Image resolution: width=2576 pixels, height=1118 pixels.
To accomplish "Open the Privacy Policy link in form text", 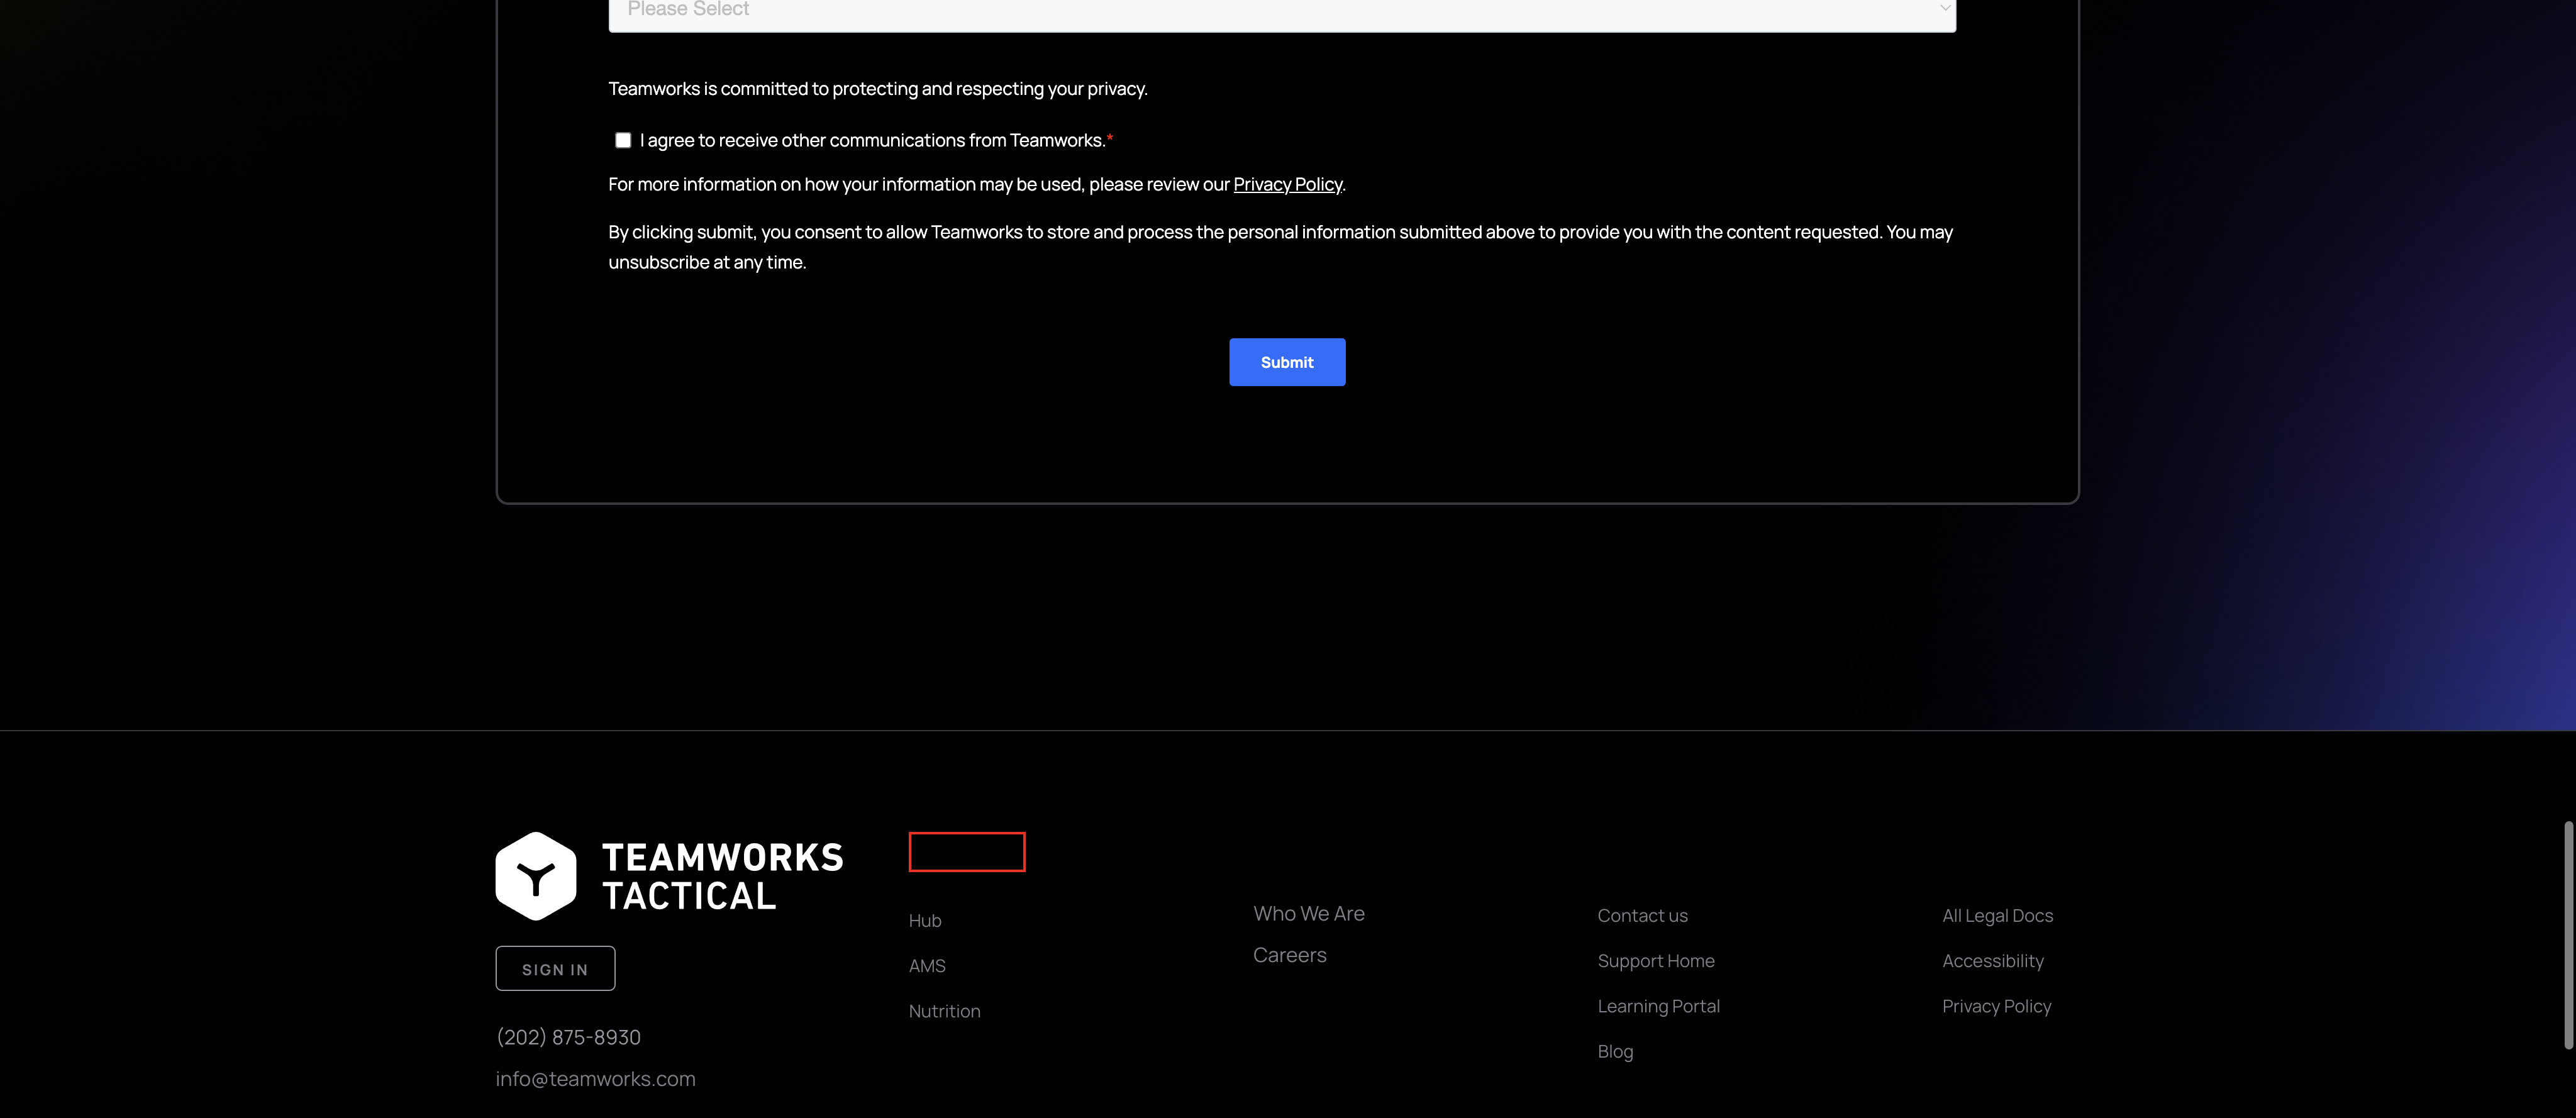I will [x=1287, y=184].
